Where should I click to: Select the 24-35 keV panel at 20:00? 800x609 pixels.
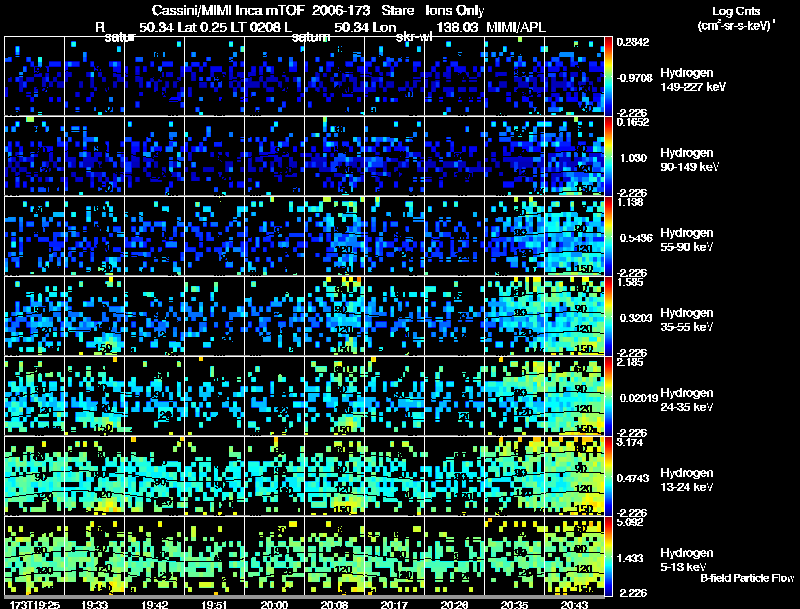click(274, 396)
